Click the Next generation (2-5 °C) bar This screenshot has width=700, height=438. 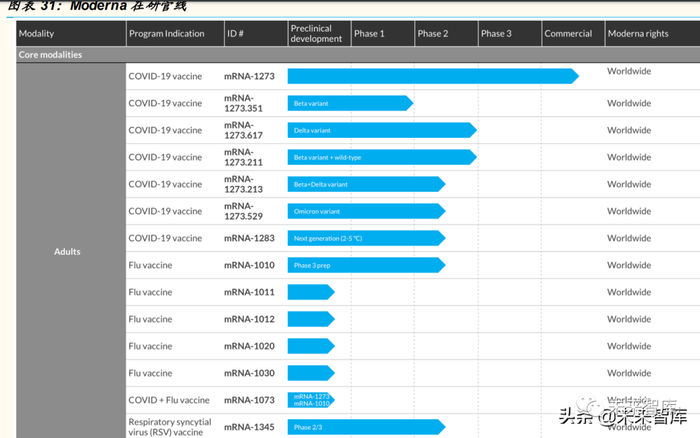coord(367,238)
